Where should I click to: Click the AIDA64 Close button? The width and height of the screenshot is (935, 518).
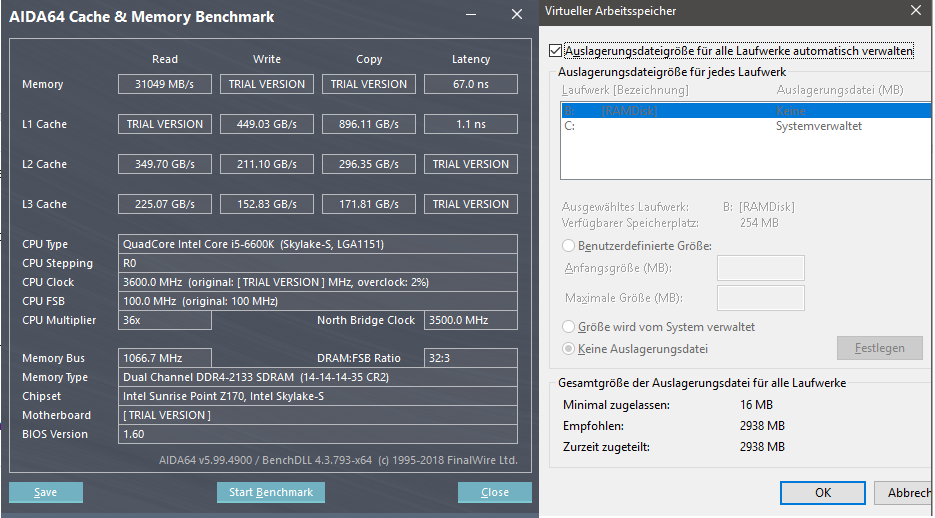click(495, 492)
